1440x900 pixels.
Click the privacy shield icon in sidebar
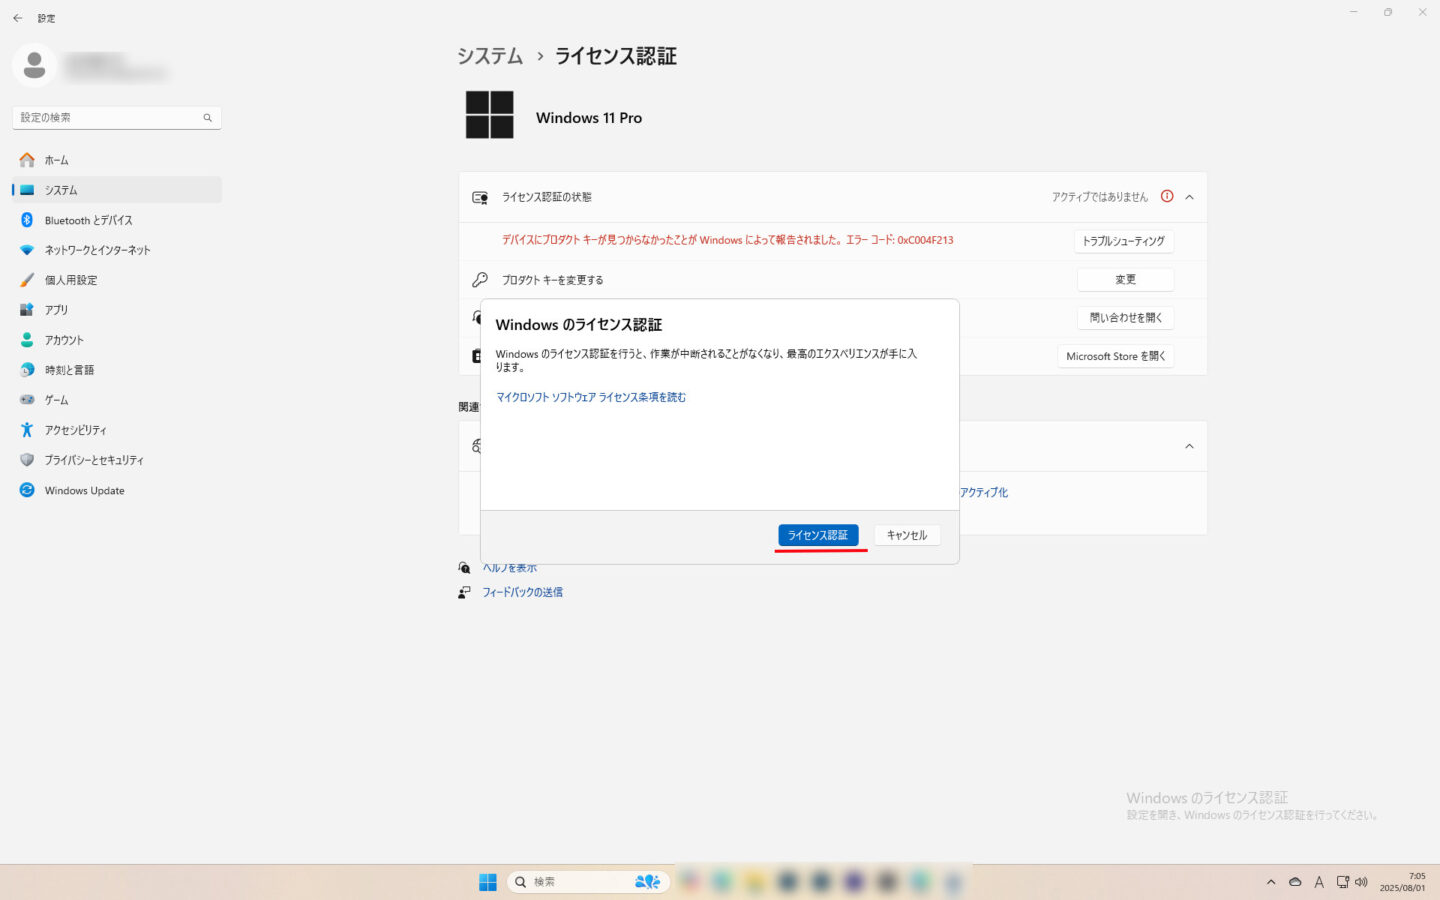(x=27, y=460)
